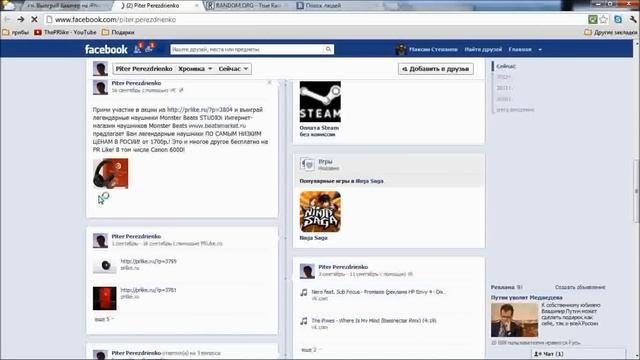Click Добавить в друзья button
Screen dimensions: 640x360
tap(436, 69)
